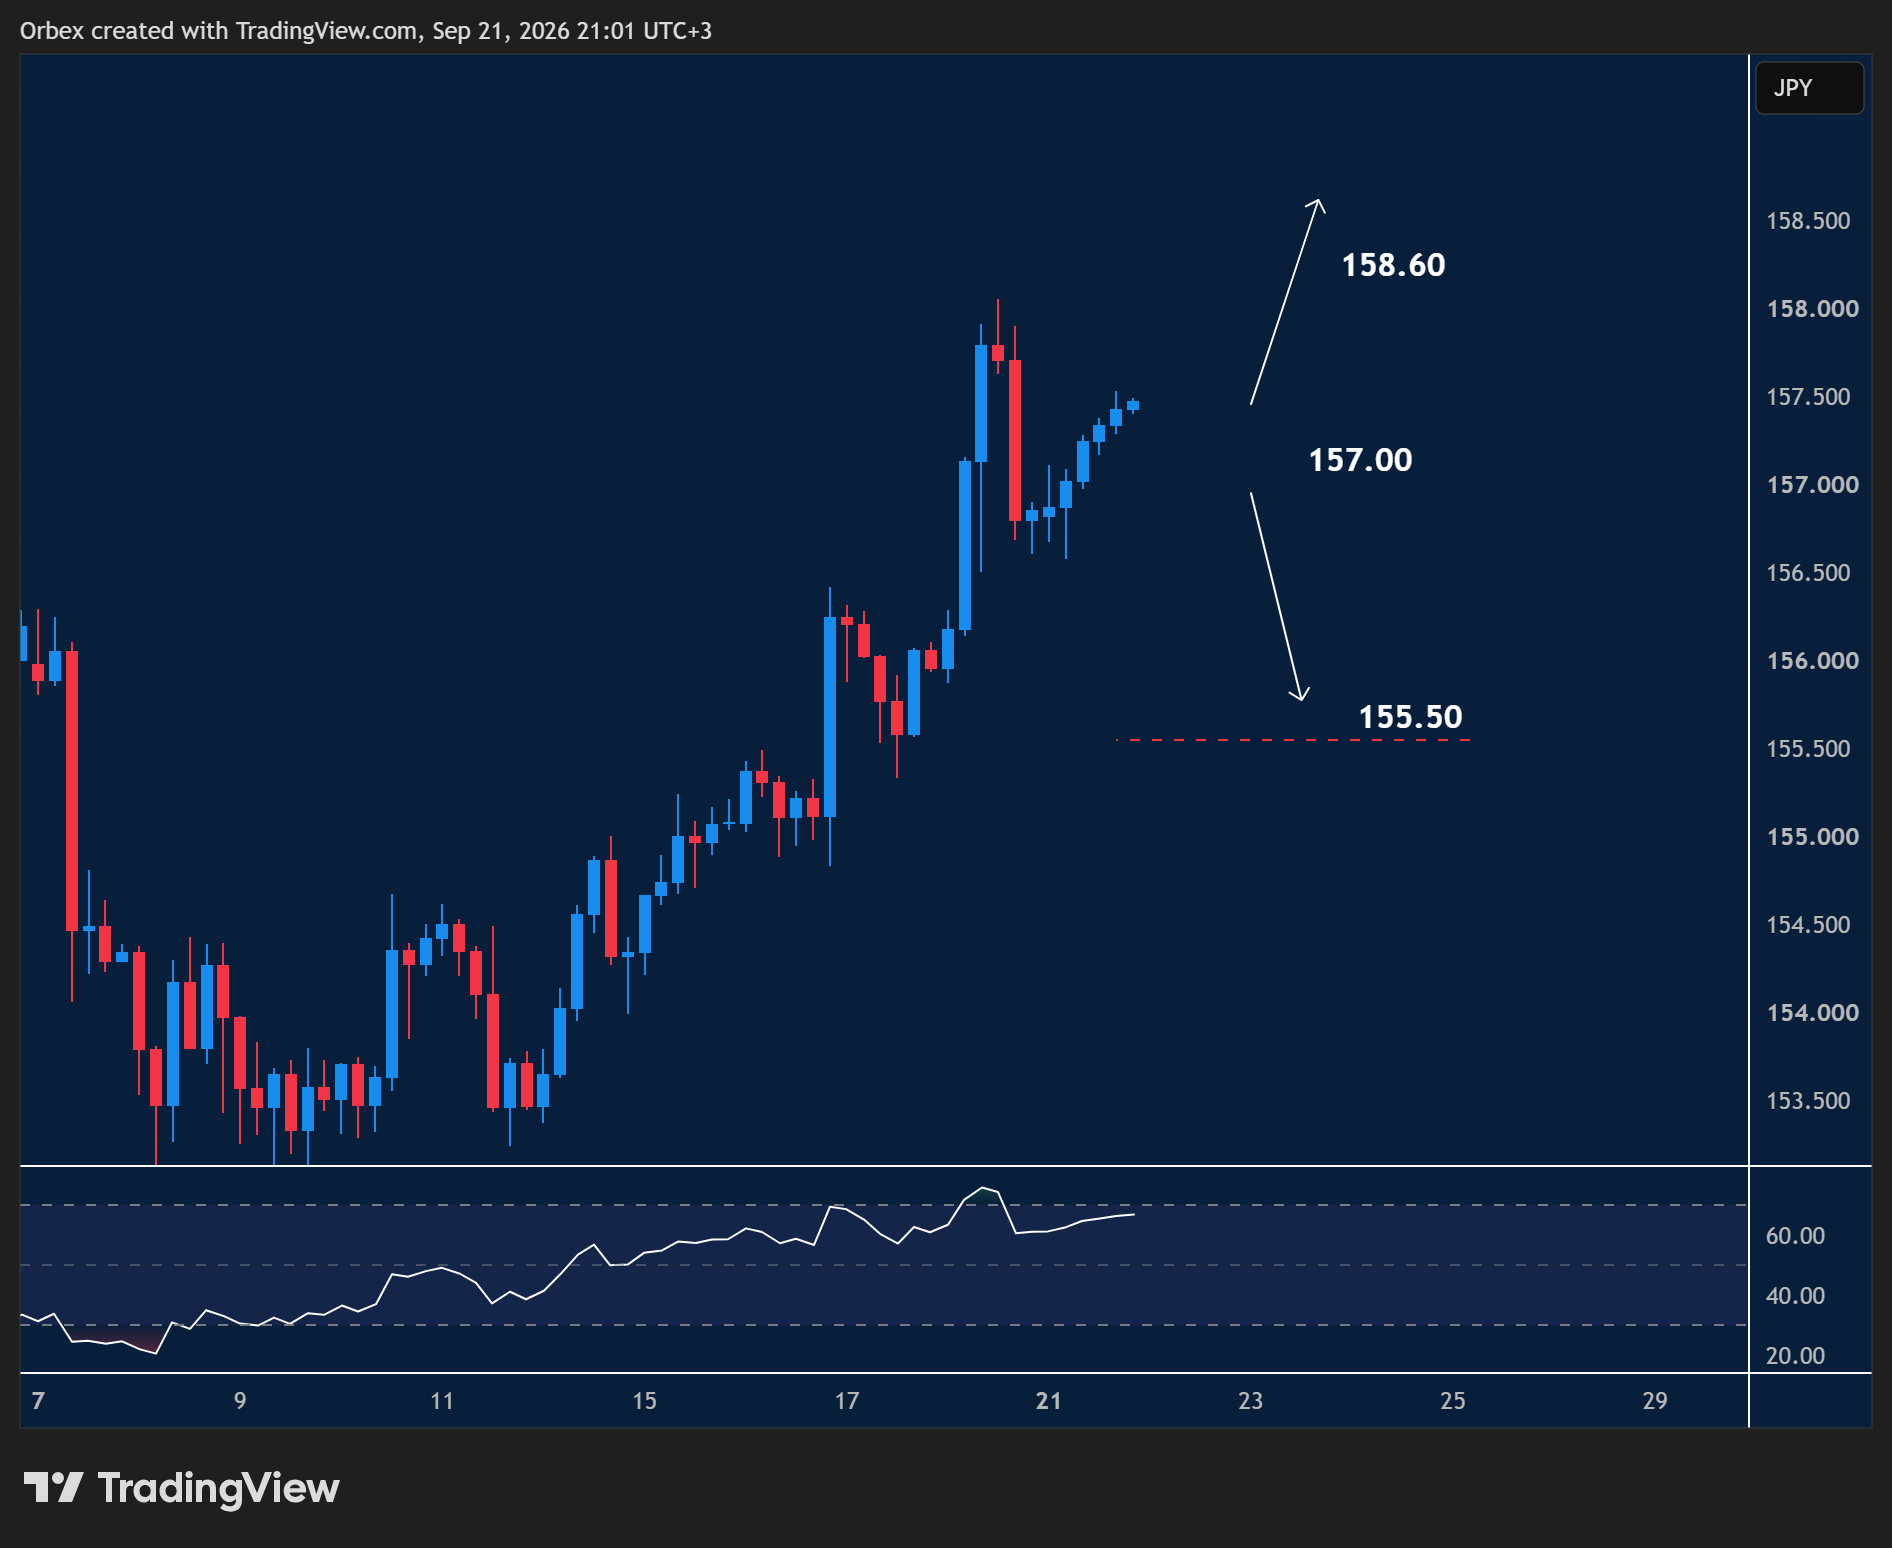Viewport: 1892px width, 1548px height.
Task: Click date 11 on time axis
Action: 442,1401
